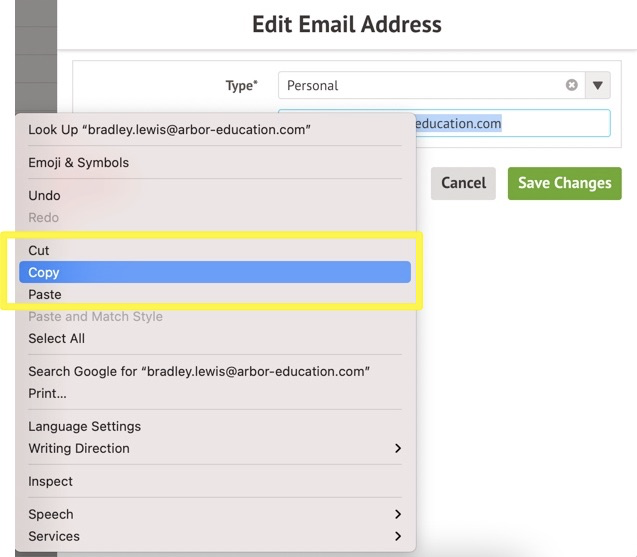Viewport: 637px width, 557px height.
Task: Search Google for the selected email
Action: (x=199, y=371)
